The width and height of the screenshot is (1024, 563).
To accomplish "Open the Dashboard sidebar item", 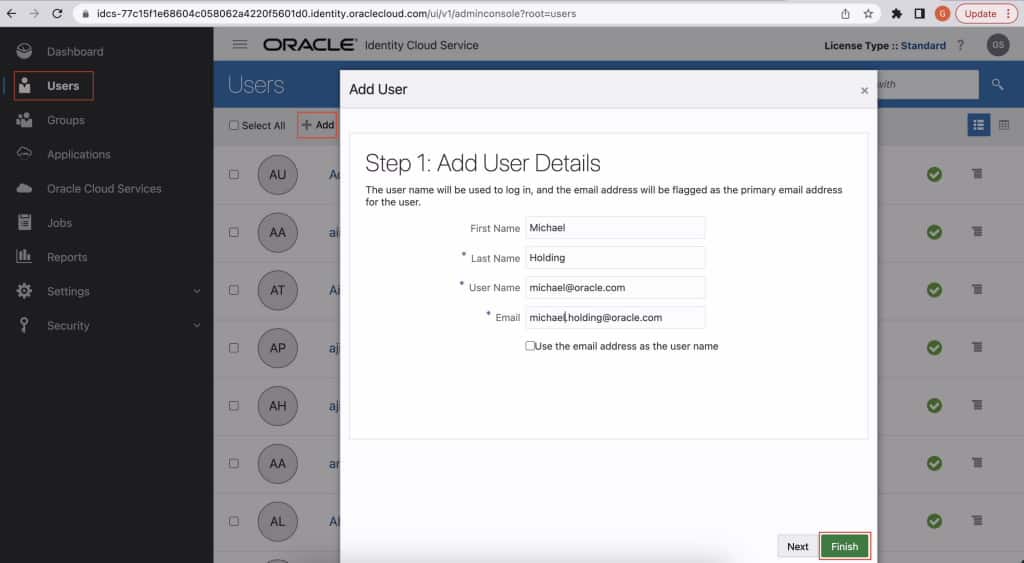I will (74, 52).
